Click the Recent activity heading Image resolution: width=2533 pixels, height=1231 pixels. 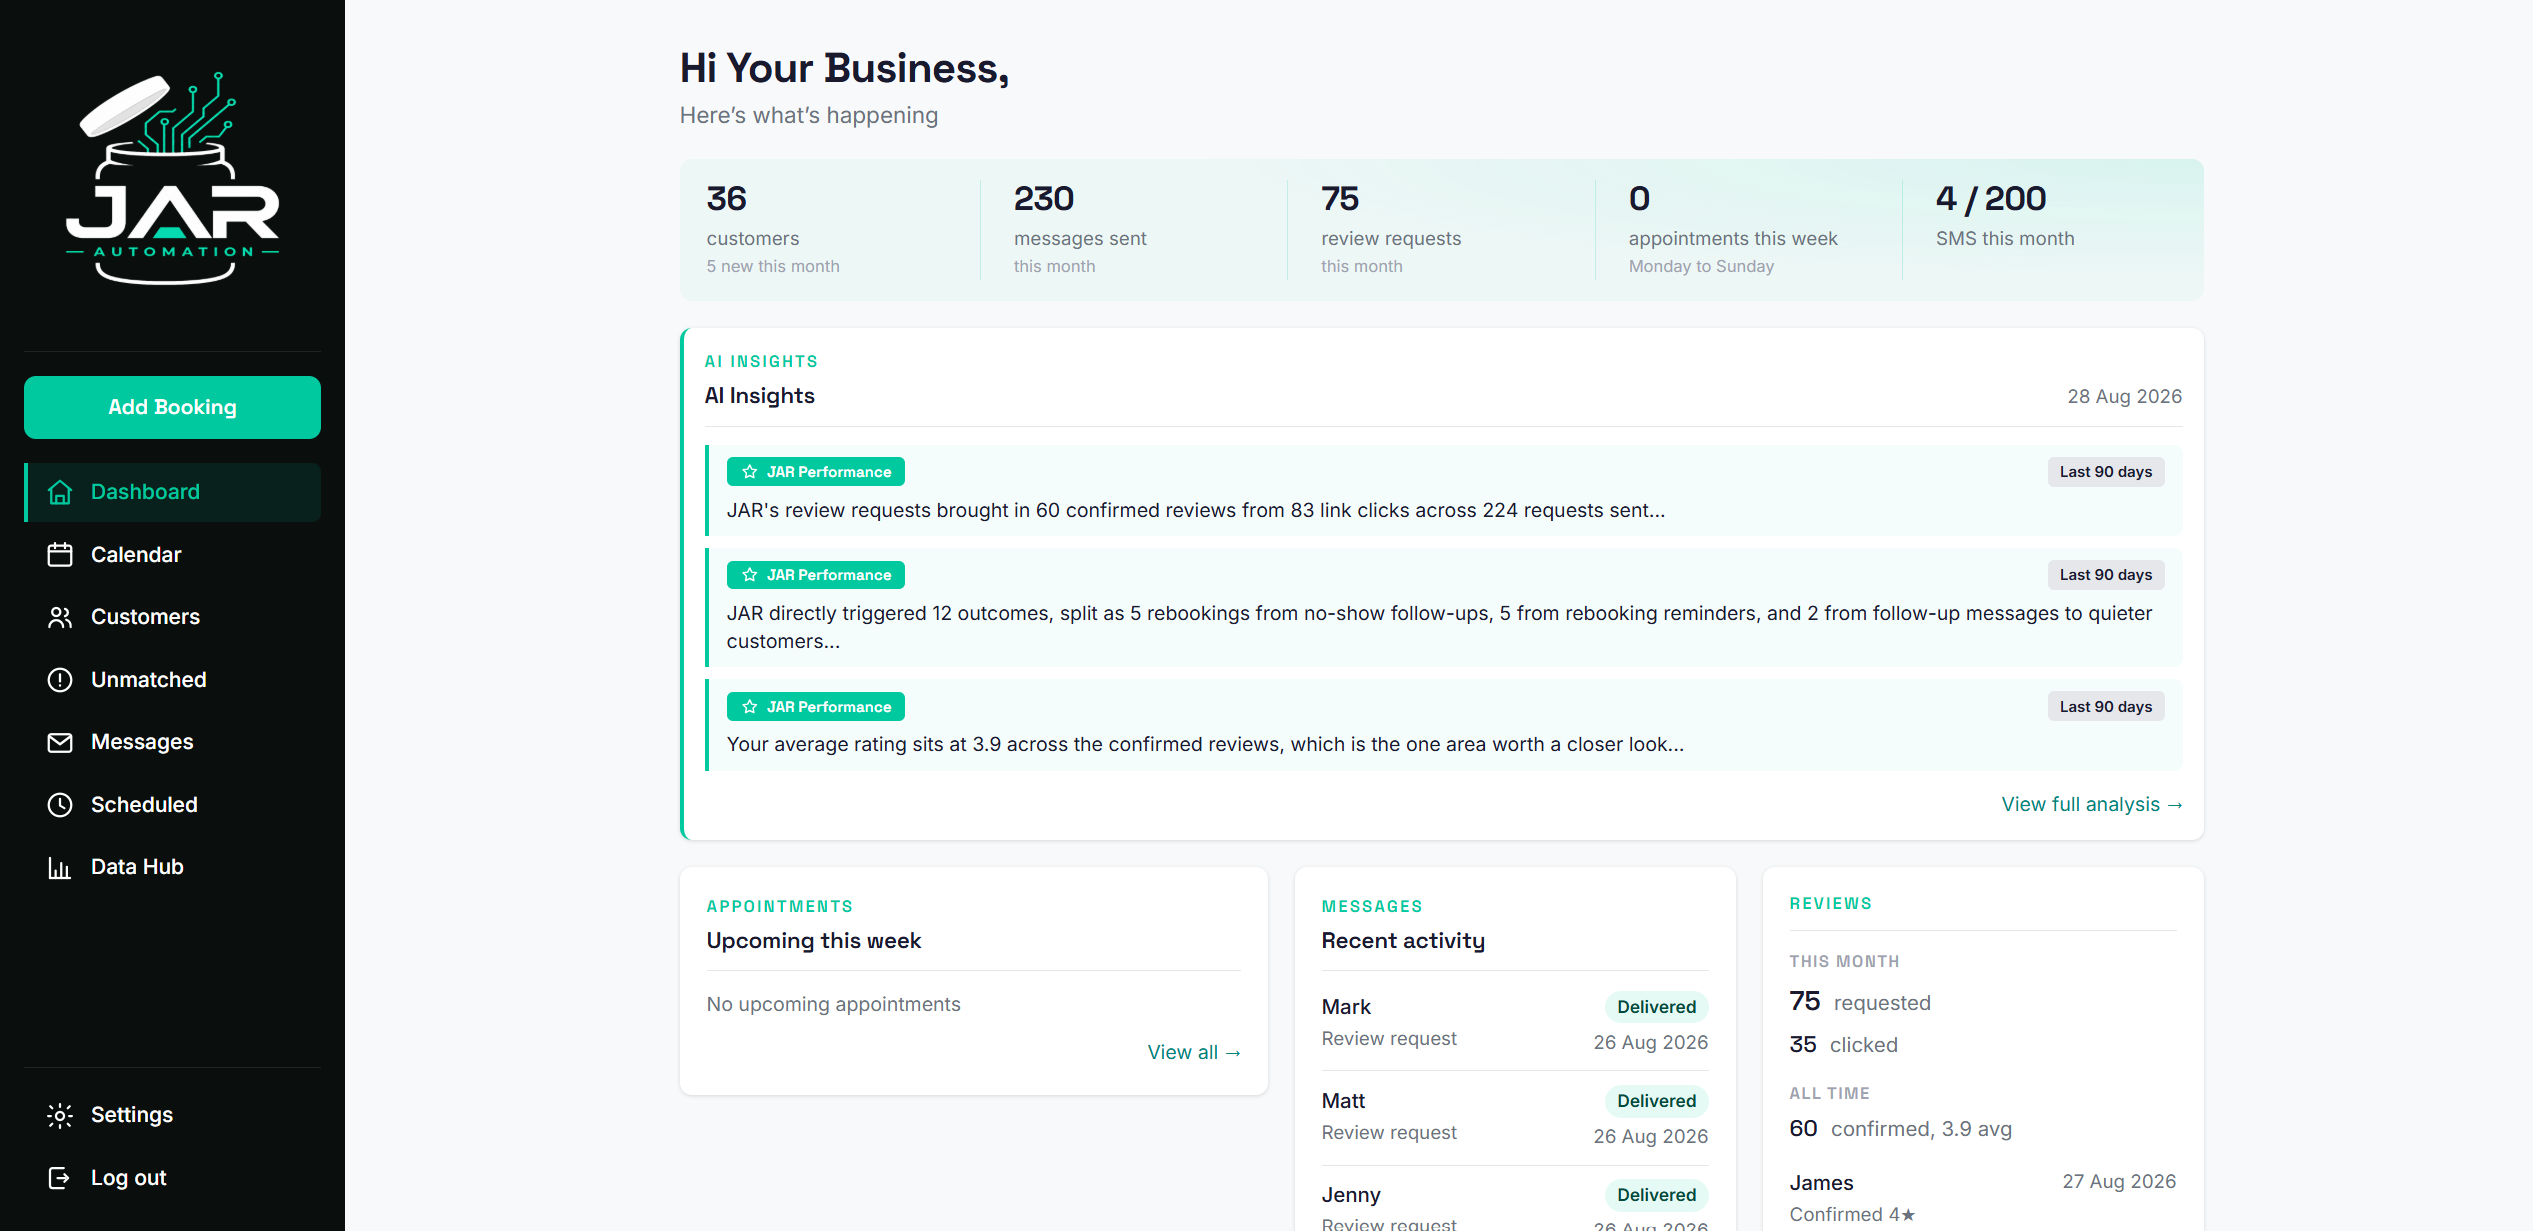1403,941
